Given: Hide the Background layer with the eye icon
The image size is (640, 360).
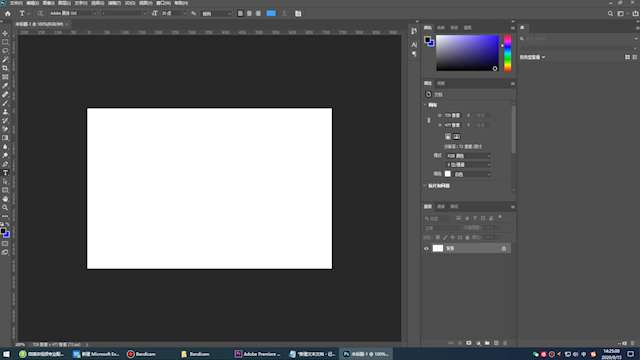Looking at the screenshot, I should tap(427, 248).
